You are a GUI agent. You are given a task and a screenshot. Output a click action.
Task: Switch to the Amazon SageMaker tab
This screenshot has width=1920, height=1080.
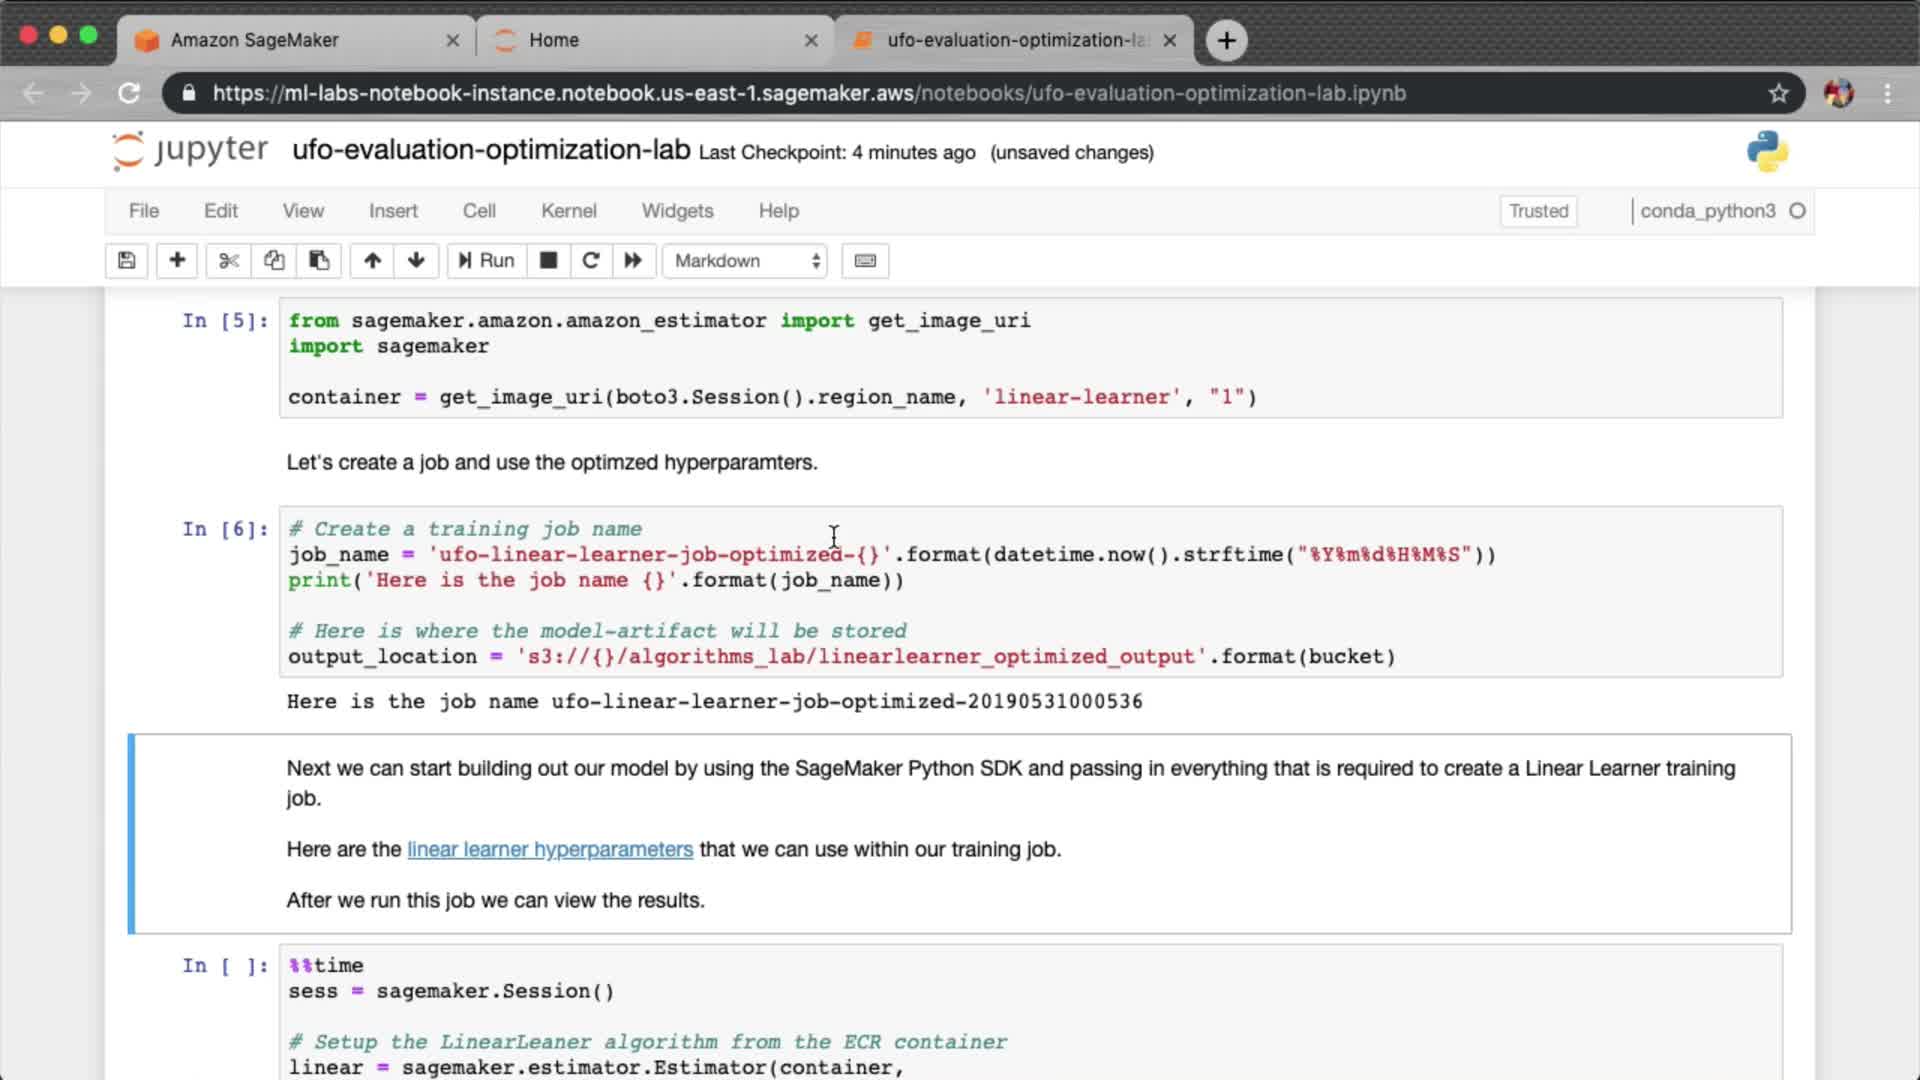[x=254, y=40]
